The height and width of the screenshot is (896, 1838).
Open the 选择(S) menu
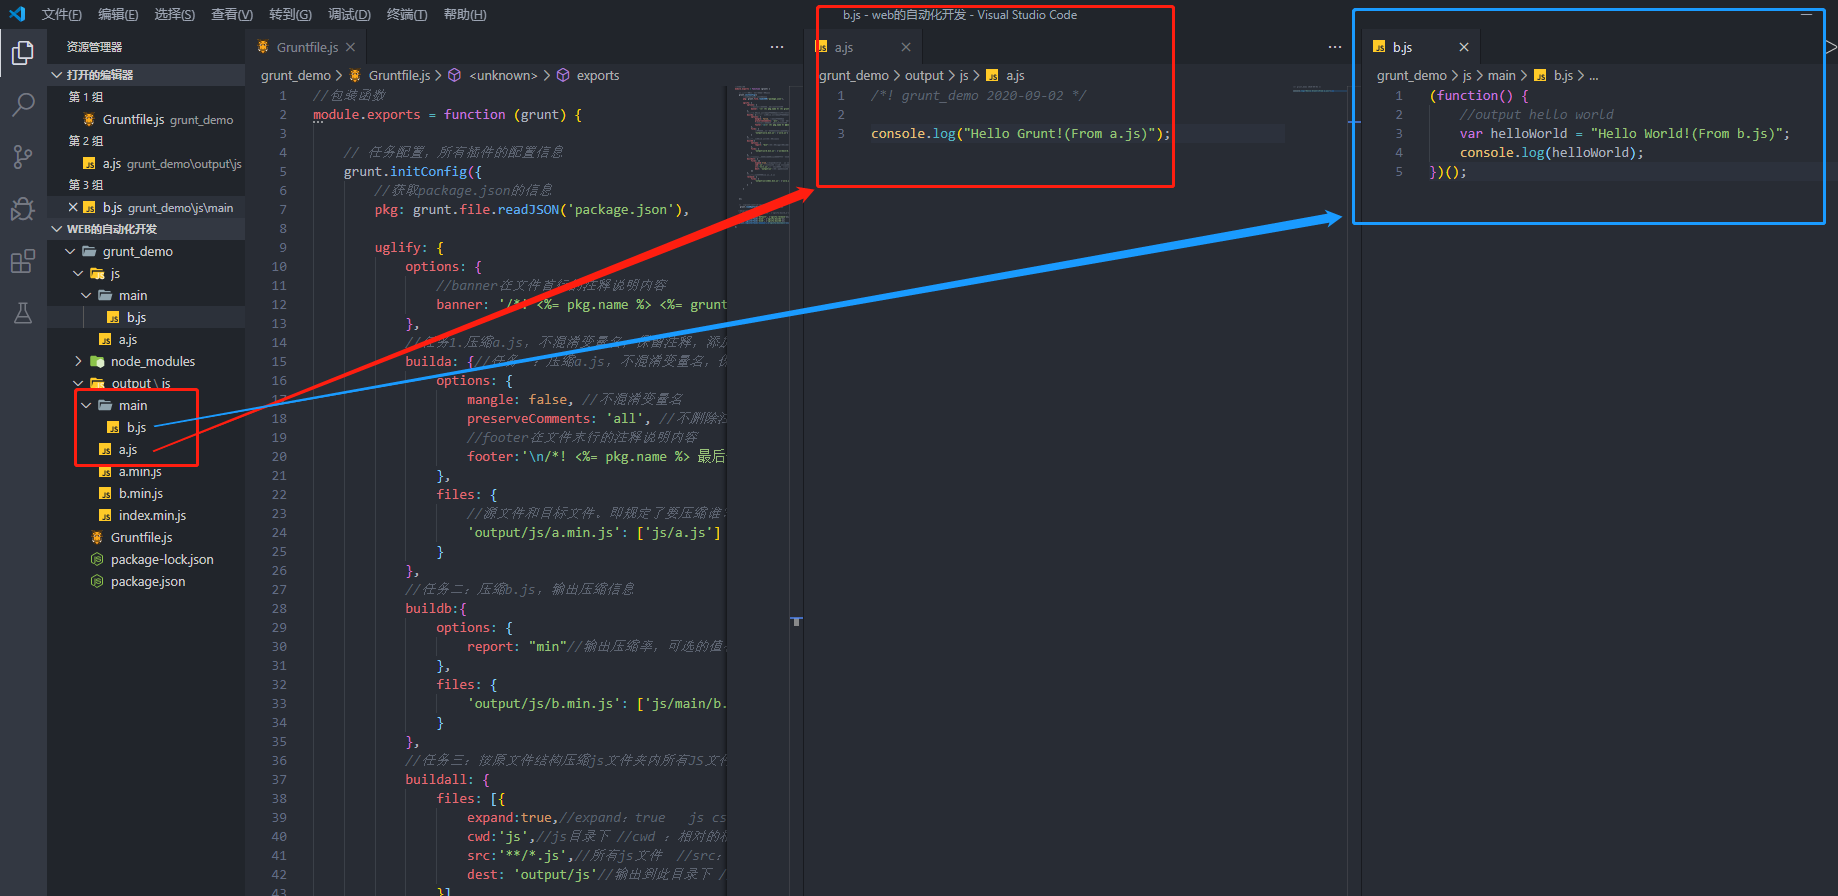click(175, 14)
